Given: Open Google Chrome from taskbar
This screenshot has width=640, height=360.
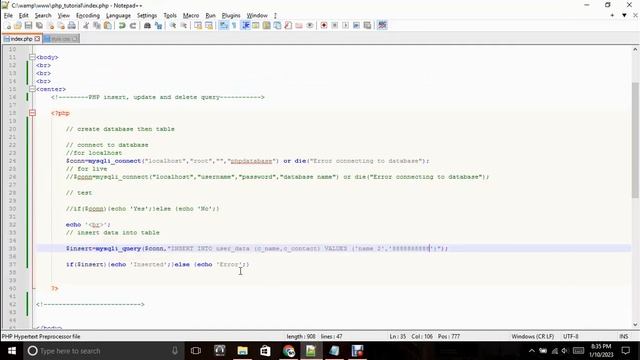Looking at the screenshot, I should (289, 351).
